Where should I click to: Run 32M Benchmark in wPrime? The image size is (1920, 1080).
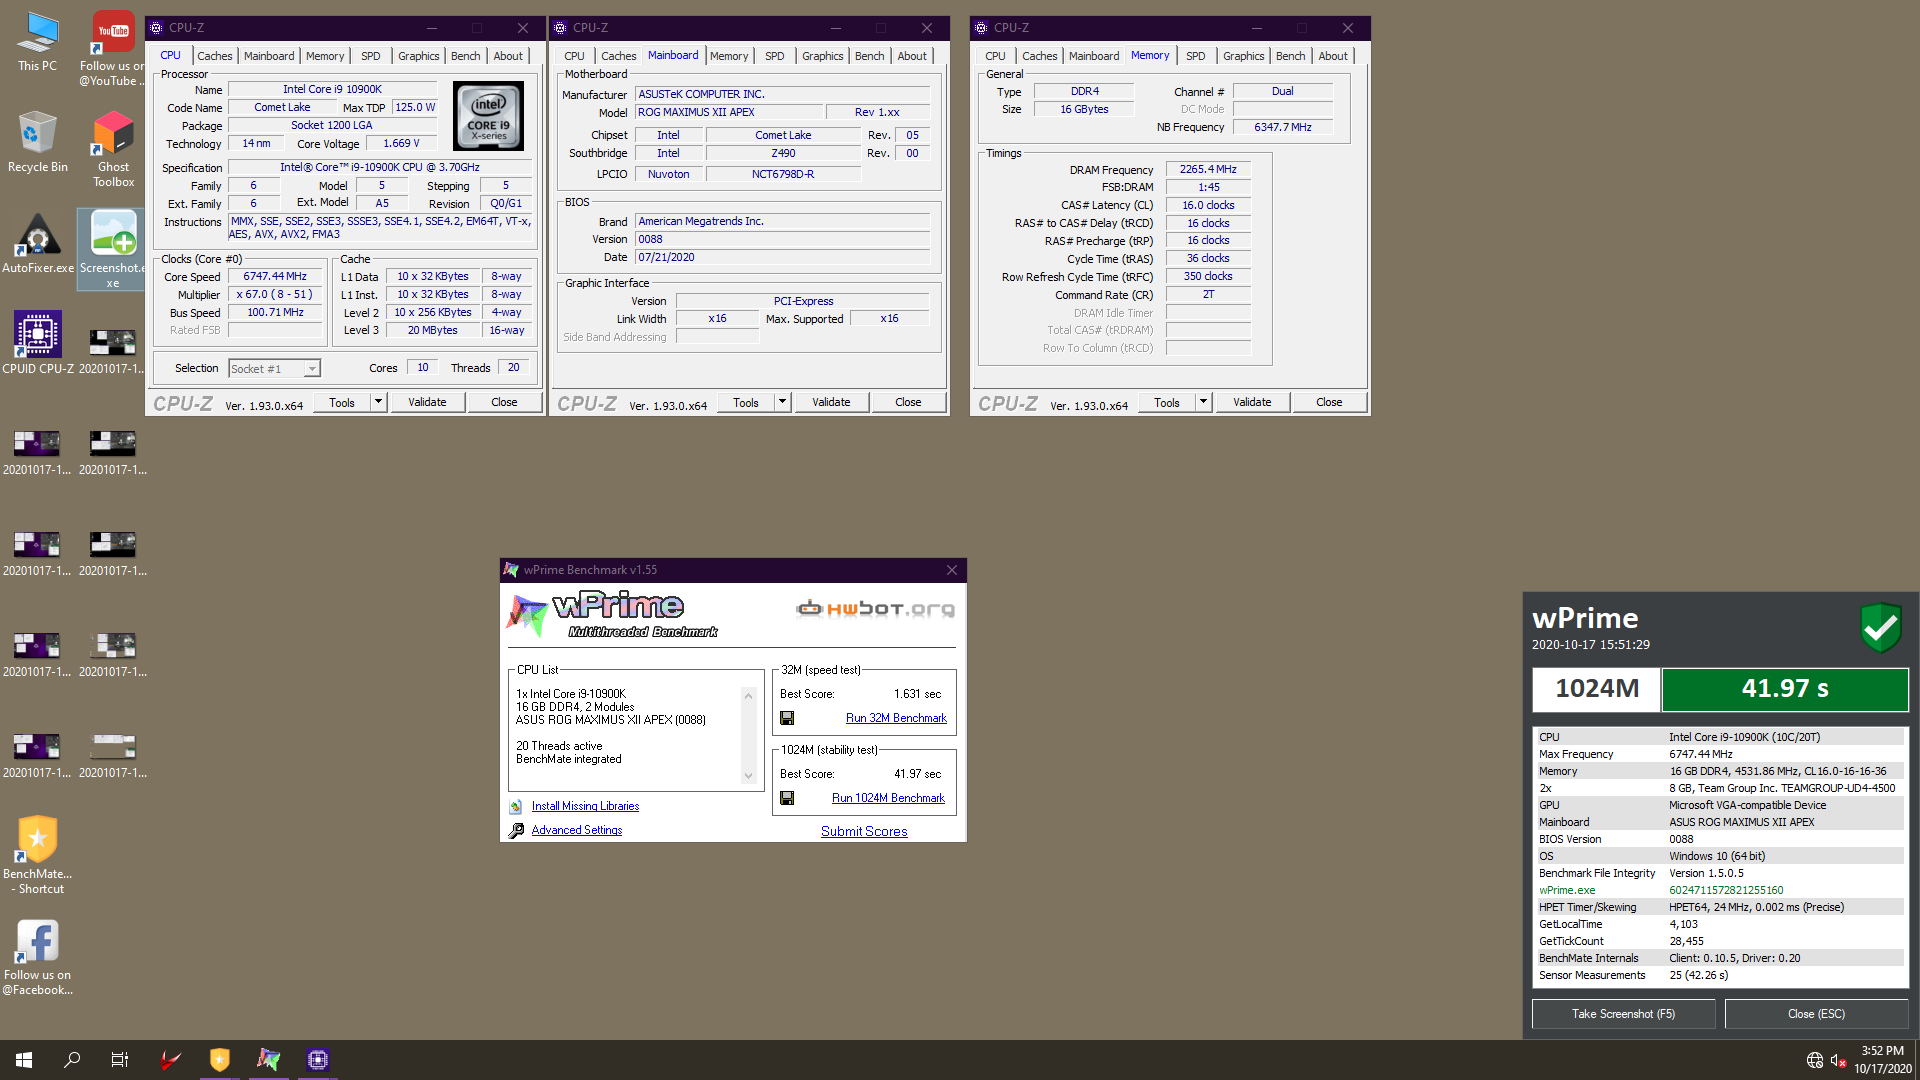[896, 718]
